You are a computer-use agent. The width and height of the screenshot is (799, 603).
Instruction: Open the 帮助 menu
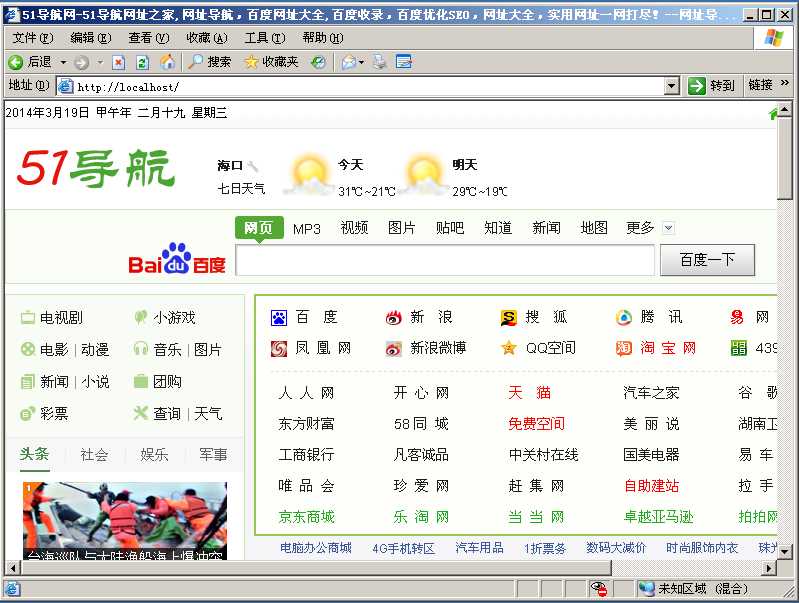tap(323, 38)
